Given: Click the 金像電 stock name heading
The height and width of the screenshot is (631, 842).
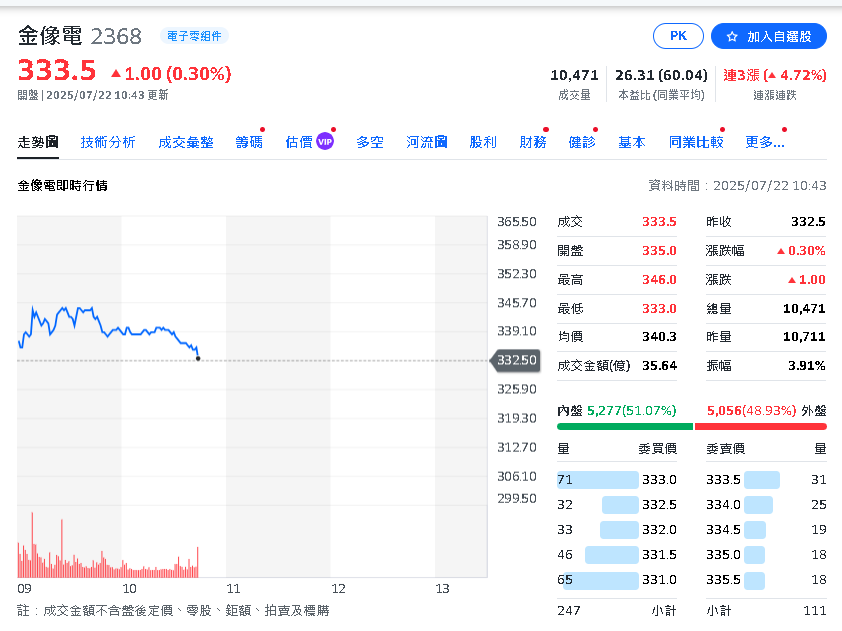Looking at the screenshot, I should [x=50, y=36].
